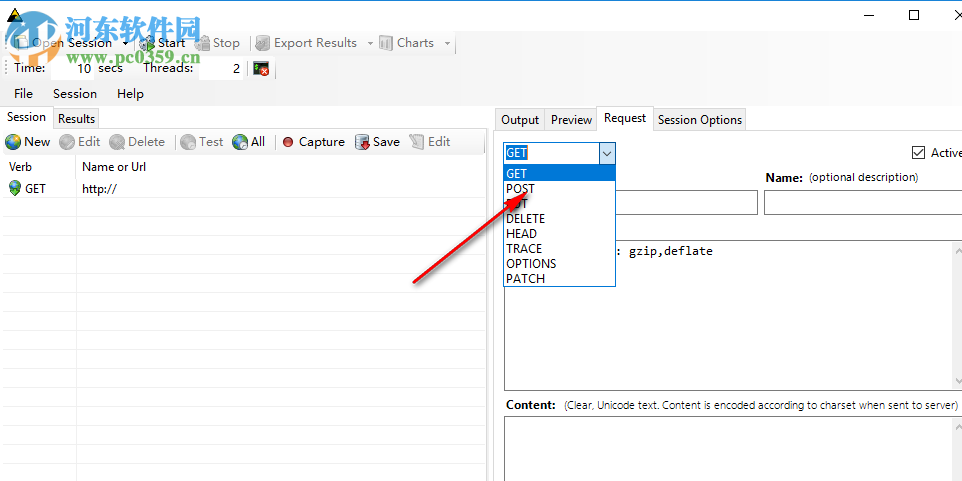The width and height of the screenshot is (962, 481).
Task: Select GET in the verb list
Action: pyautogui.click(x=560, y=174)
